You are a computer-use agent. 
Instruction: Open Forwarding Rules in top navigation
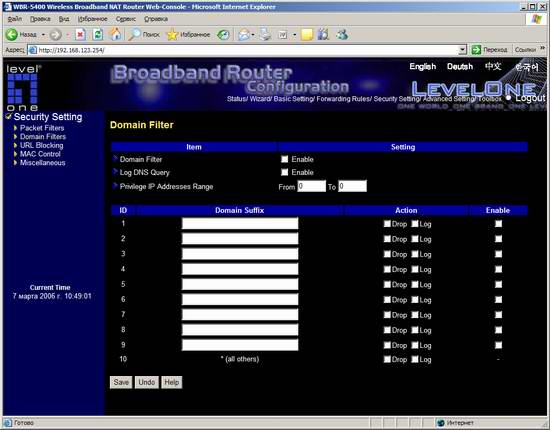click(343, 99)
